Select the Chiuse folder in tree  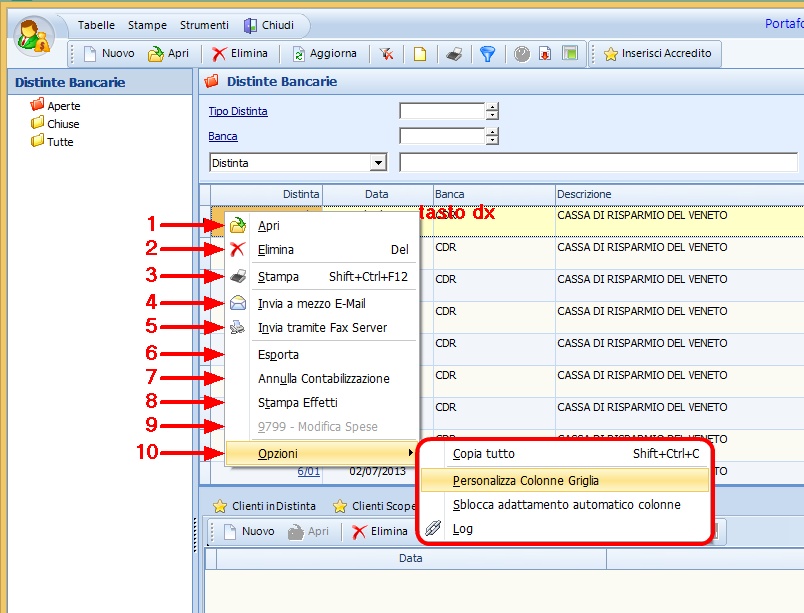(x=63, y=124)
